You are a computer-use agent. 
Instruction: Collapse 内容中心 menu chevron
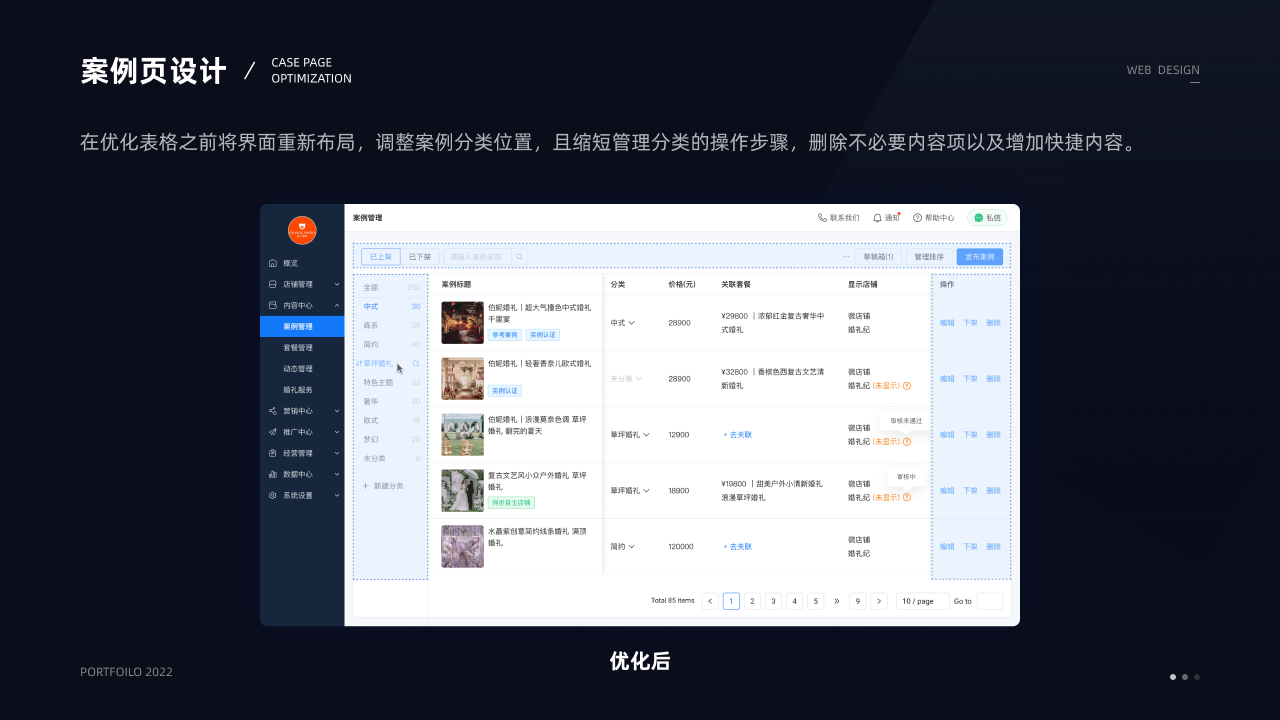tap(337, 305)
